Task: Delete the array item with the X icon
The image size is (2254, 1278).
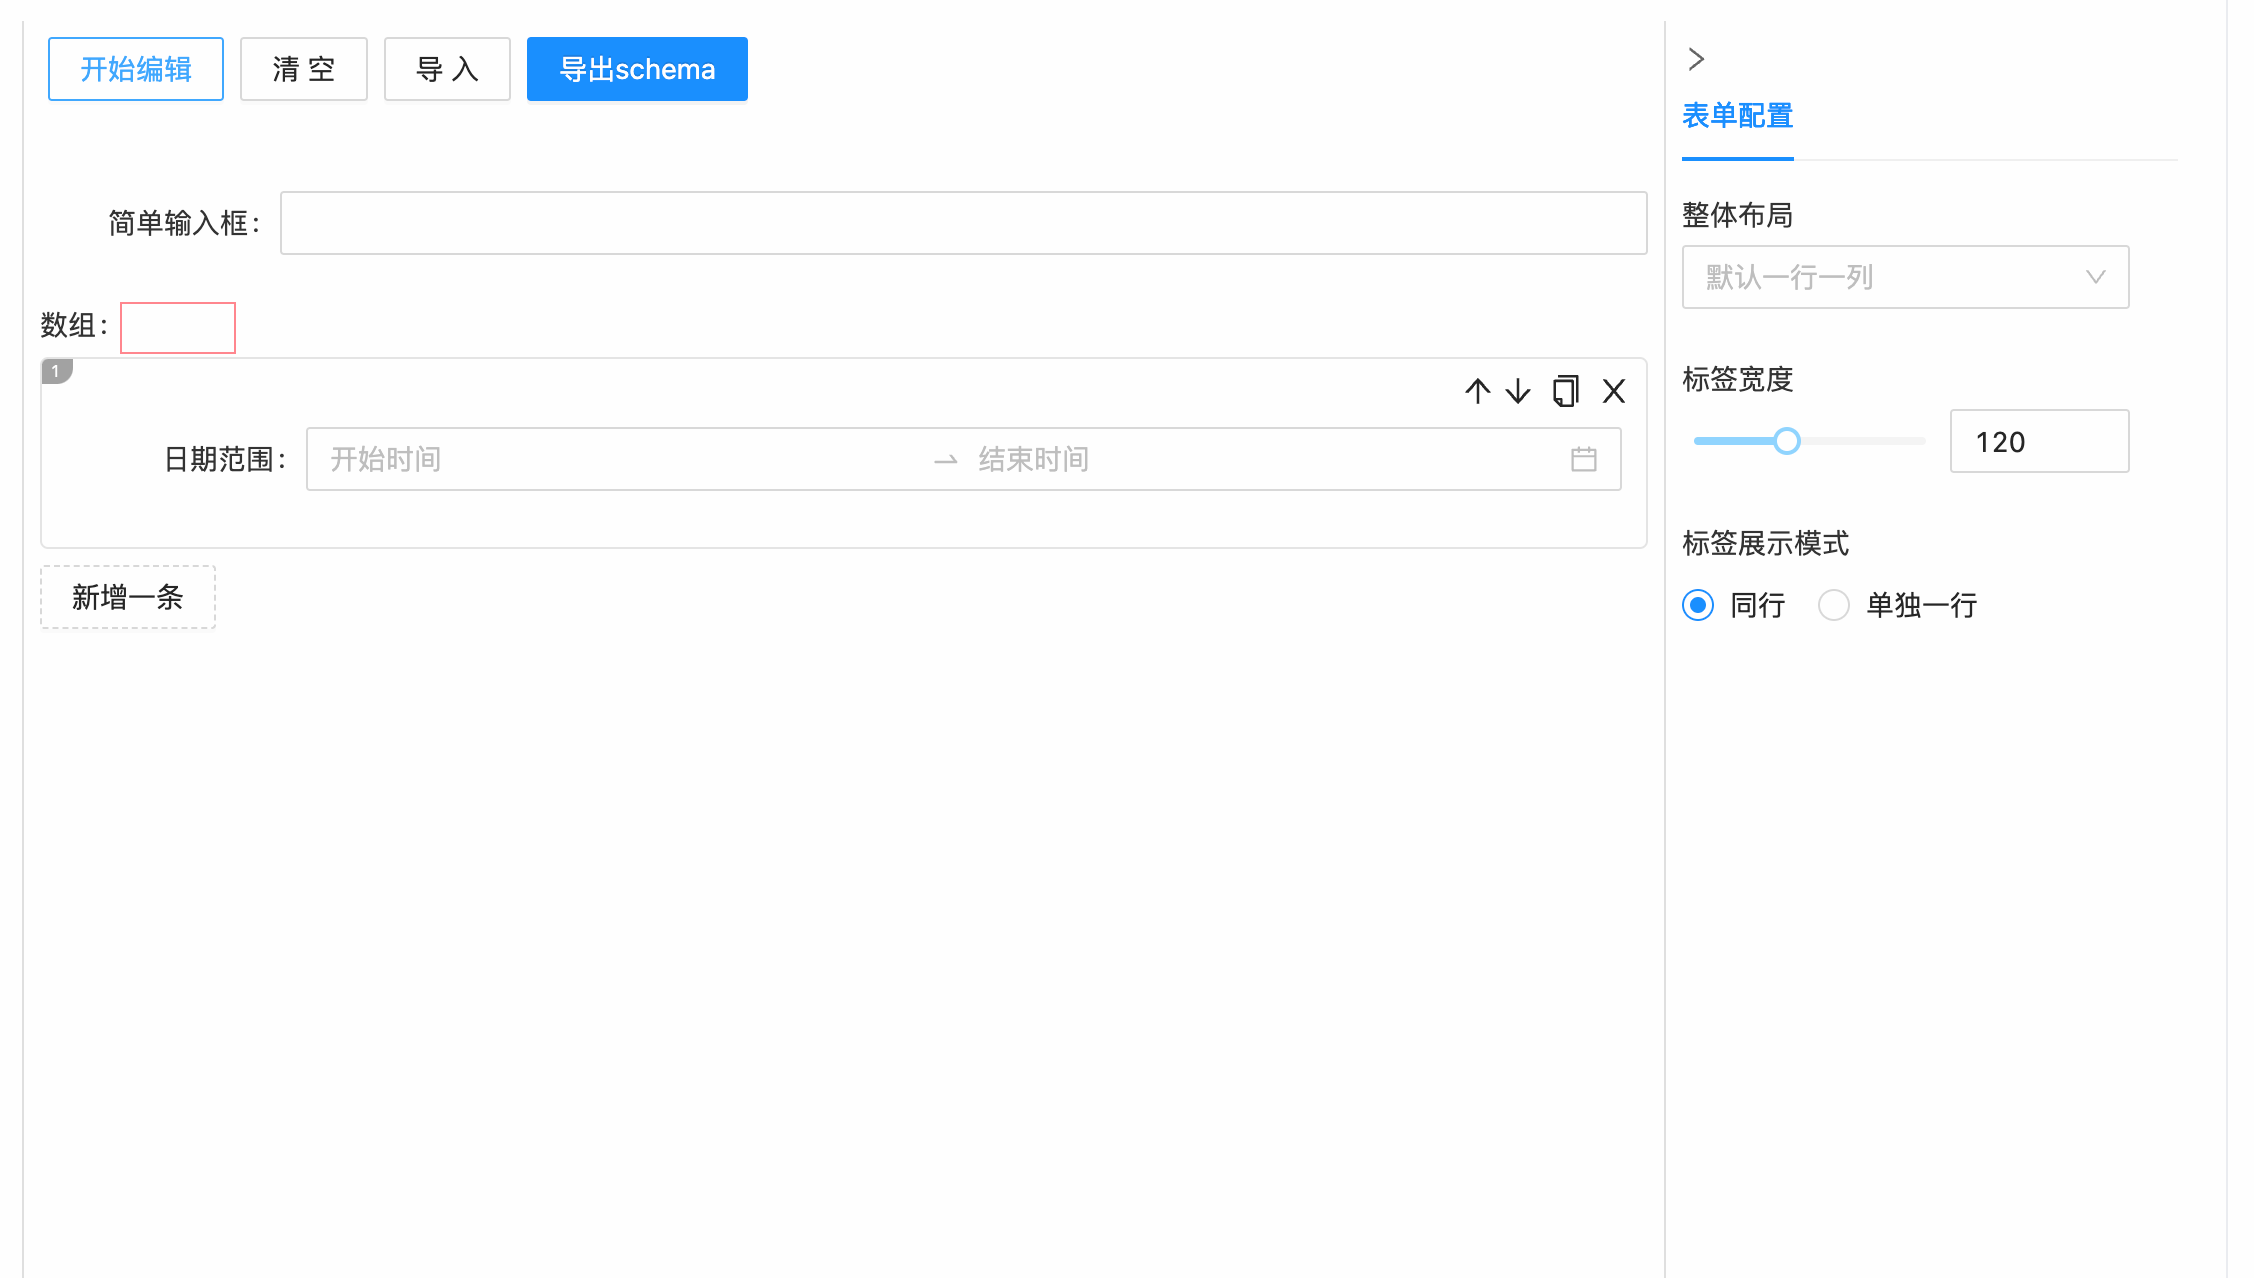Action: pyautogui.click(x=1614, y=391)
